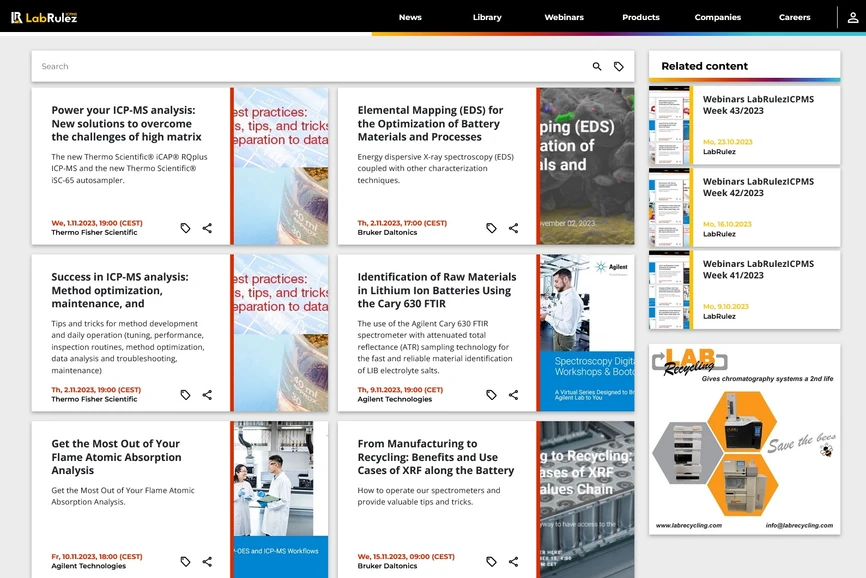
Task: Open the user account icon
Action: [x=853, y=17]
